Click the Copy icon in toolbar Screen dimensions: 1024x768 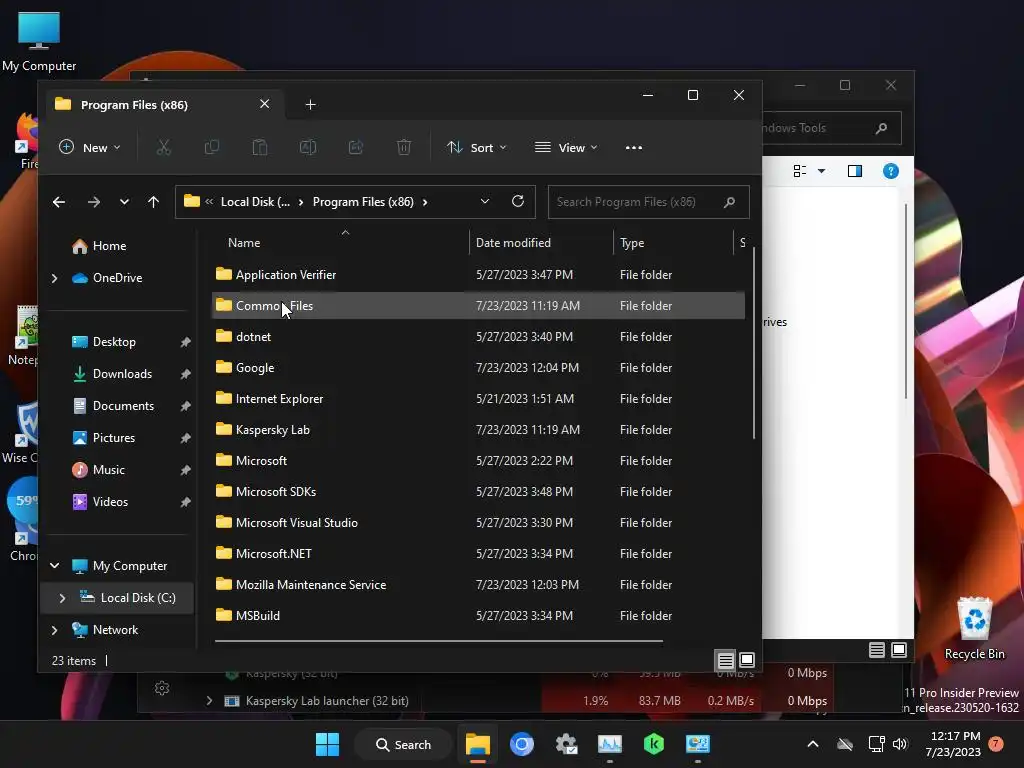click(x=212, y=148)
